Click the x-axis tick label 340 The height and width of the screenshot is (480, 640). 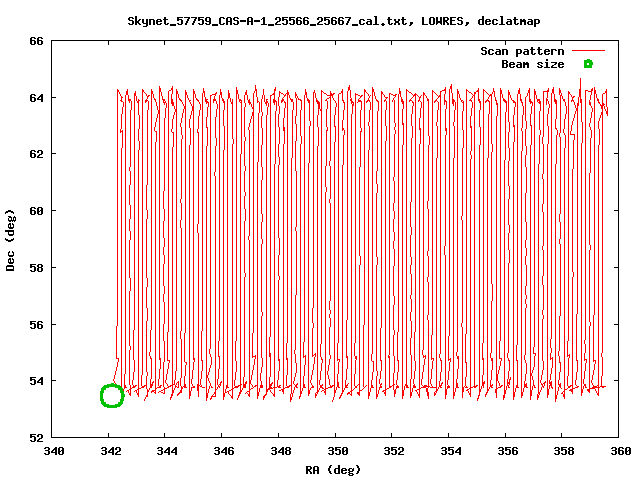54,451
